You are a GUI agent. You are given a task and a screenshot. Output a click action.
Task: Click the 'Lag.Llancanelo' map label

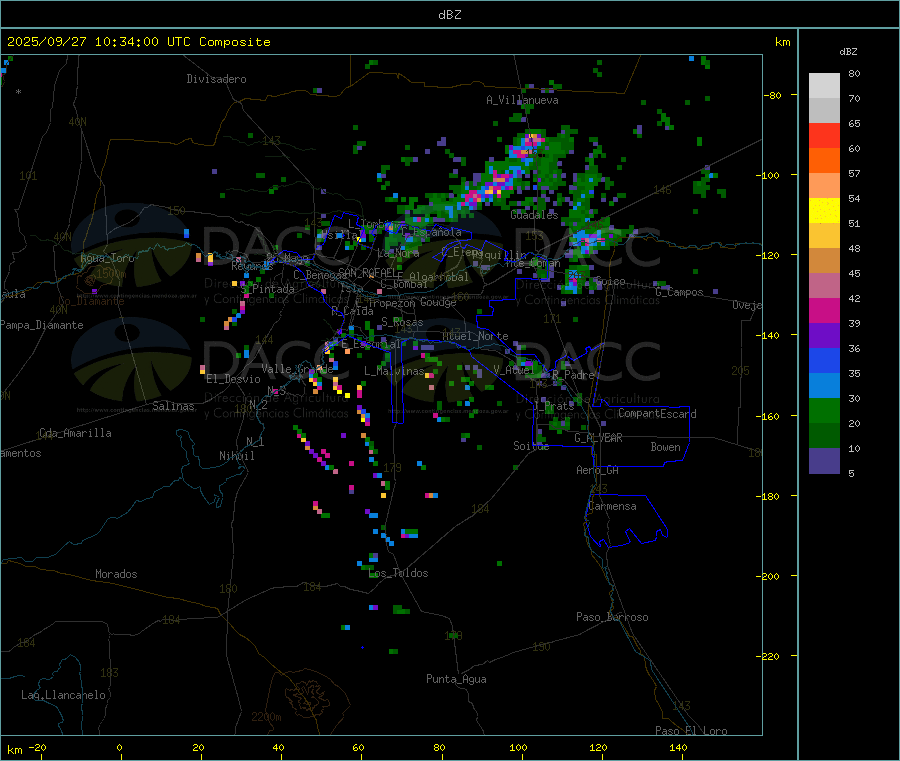point(64,695)
